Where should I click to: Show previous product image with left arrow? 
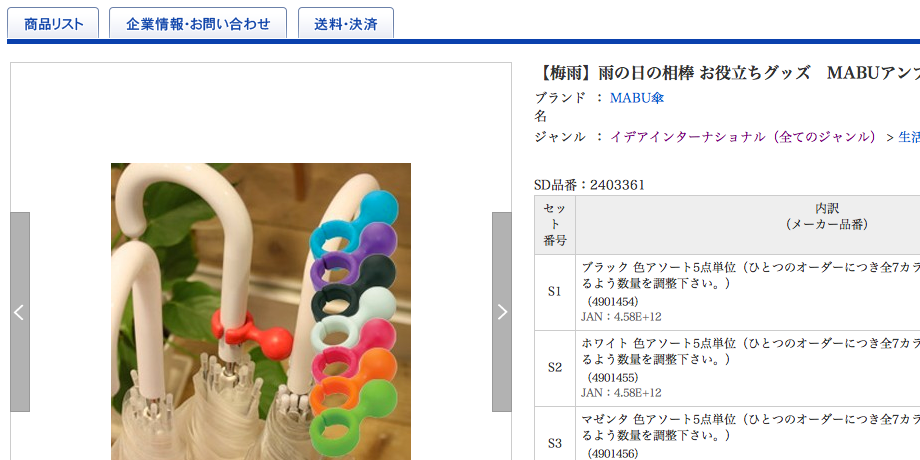pyautogui.click(x=20, y=312)
